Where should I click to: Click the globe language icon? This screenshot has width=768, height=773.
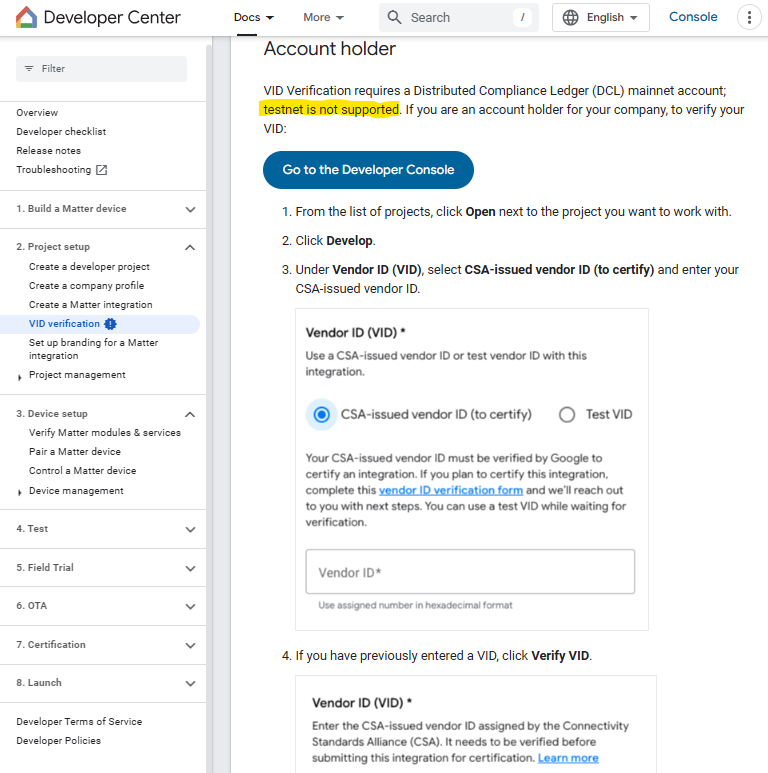tap(571, 17)
